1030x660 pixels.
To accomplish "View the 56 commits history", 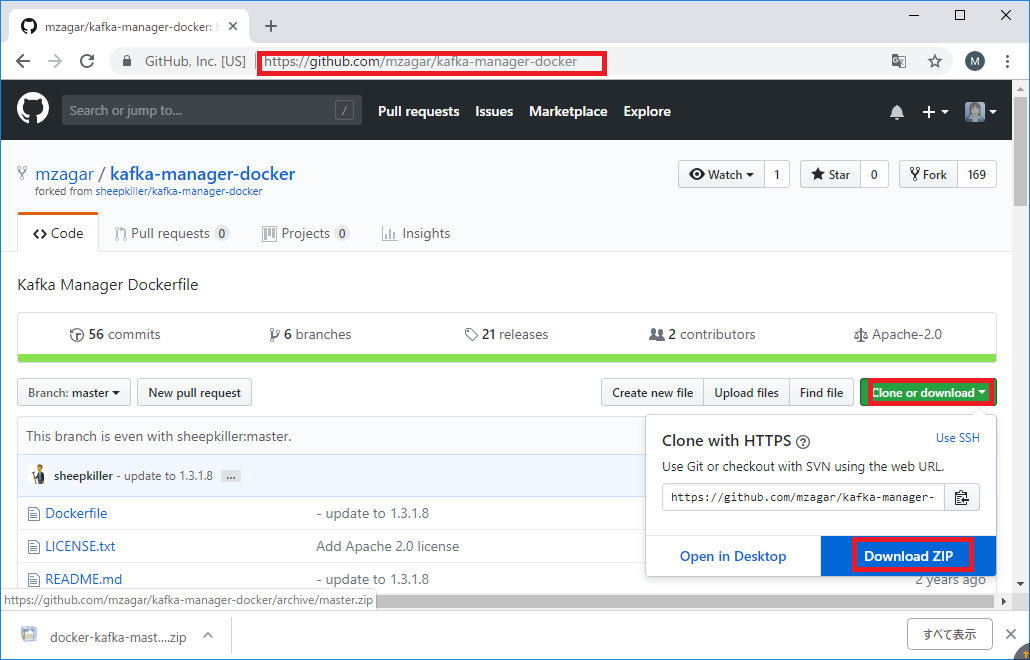I will point(114,334).
